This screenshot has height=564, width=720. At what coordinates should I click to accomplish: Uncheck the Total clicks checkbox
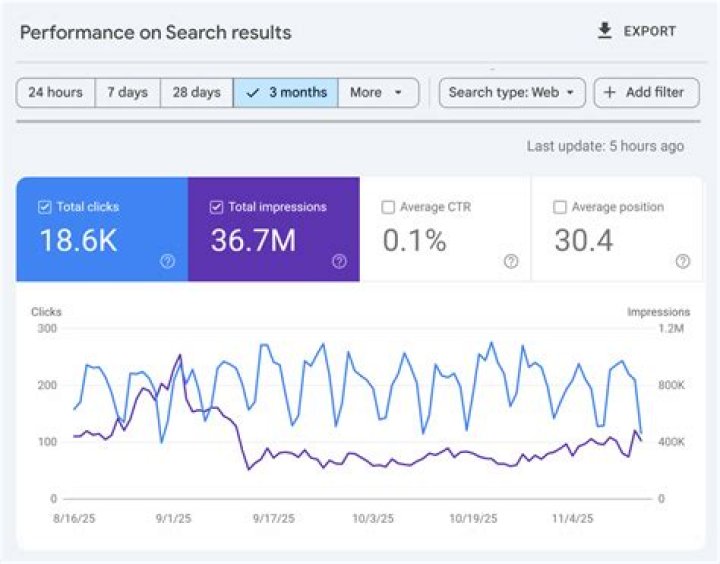[45, 207]
